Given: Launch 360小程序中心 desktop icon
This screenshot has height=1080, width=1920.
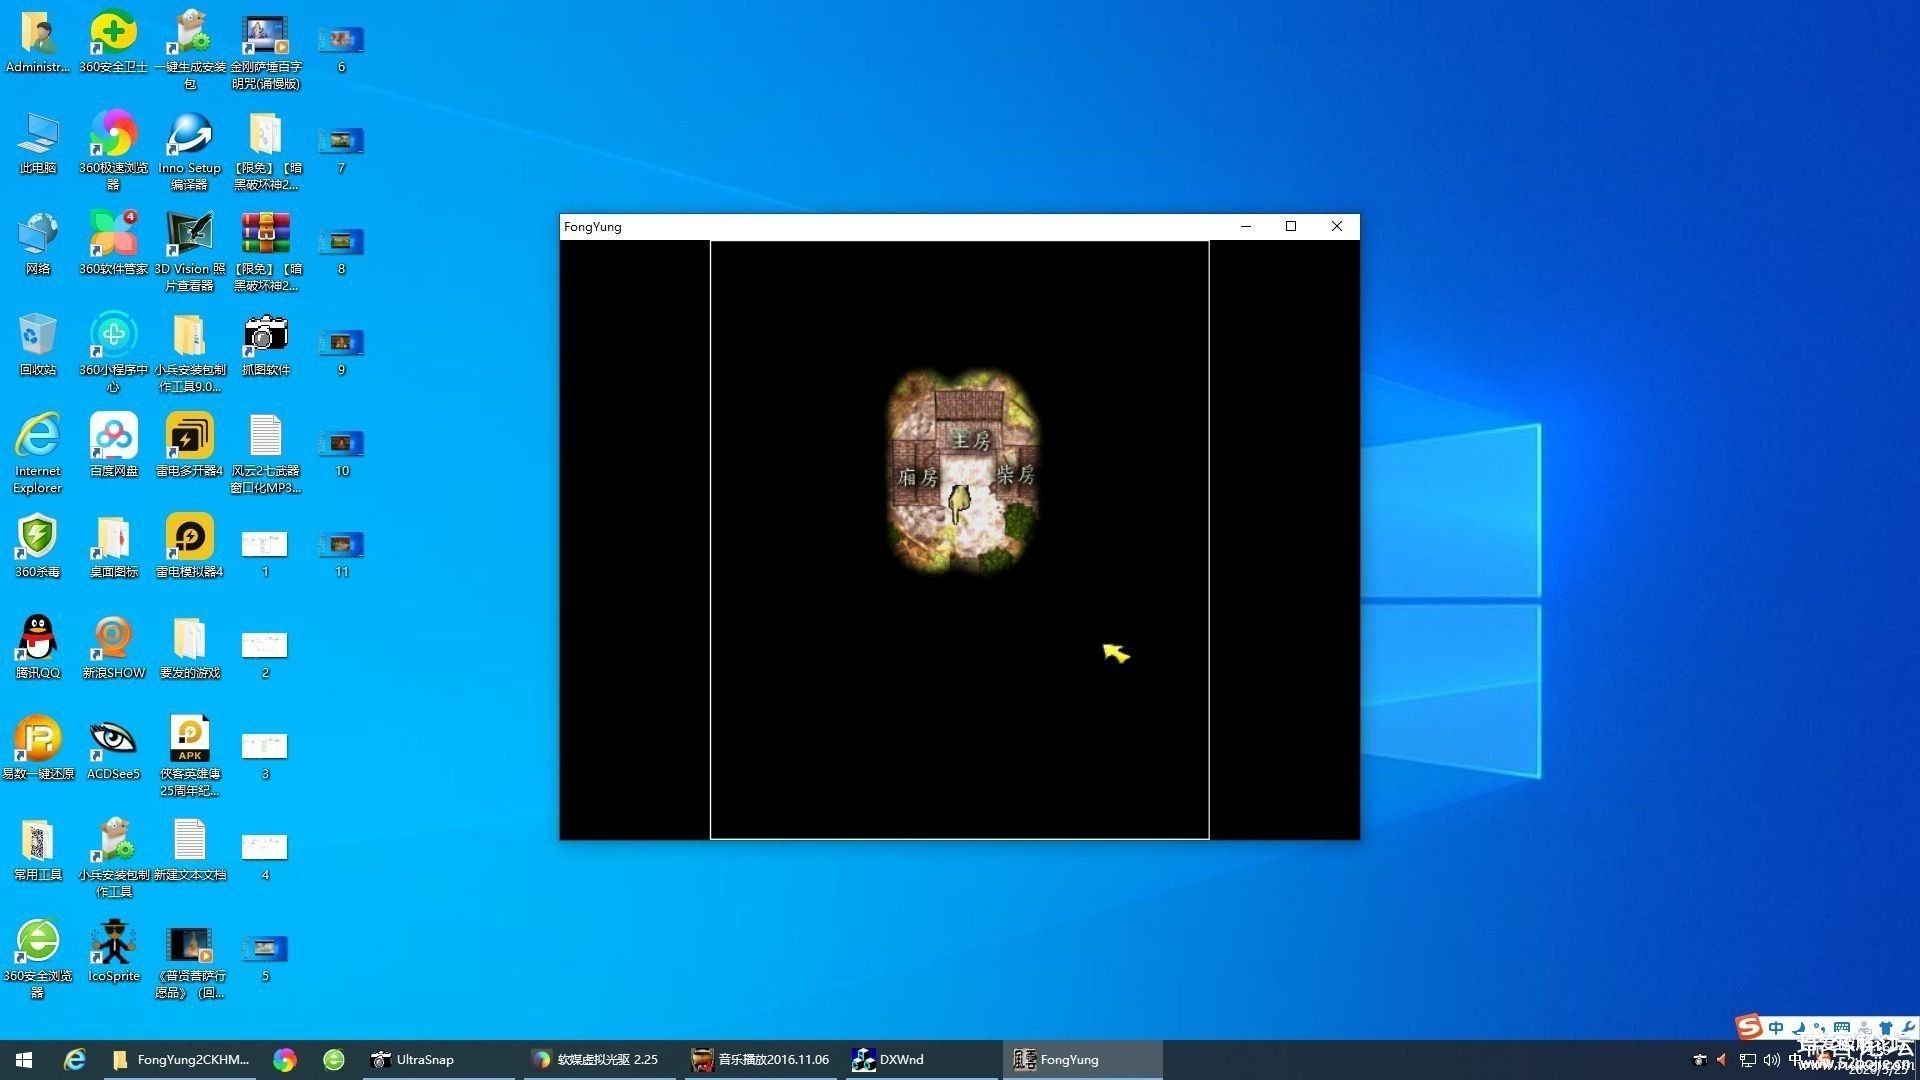Looking at the screenshot, I should tap(113, 353).
